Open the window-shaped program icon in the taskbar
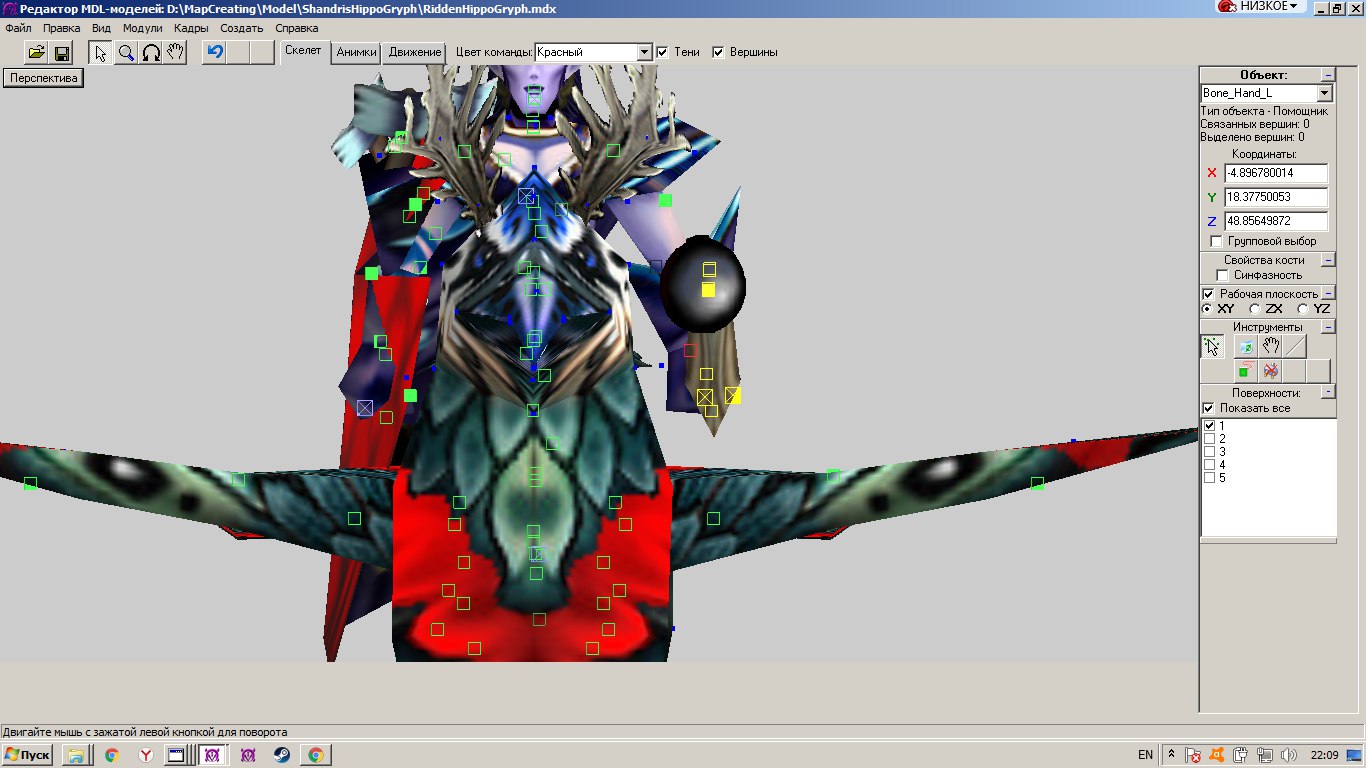1366x768 pixels. click(x=176, y=755)
